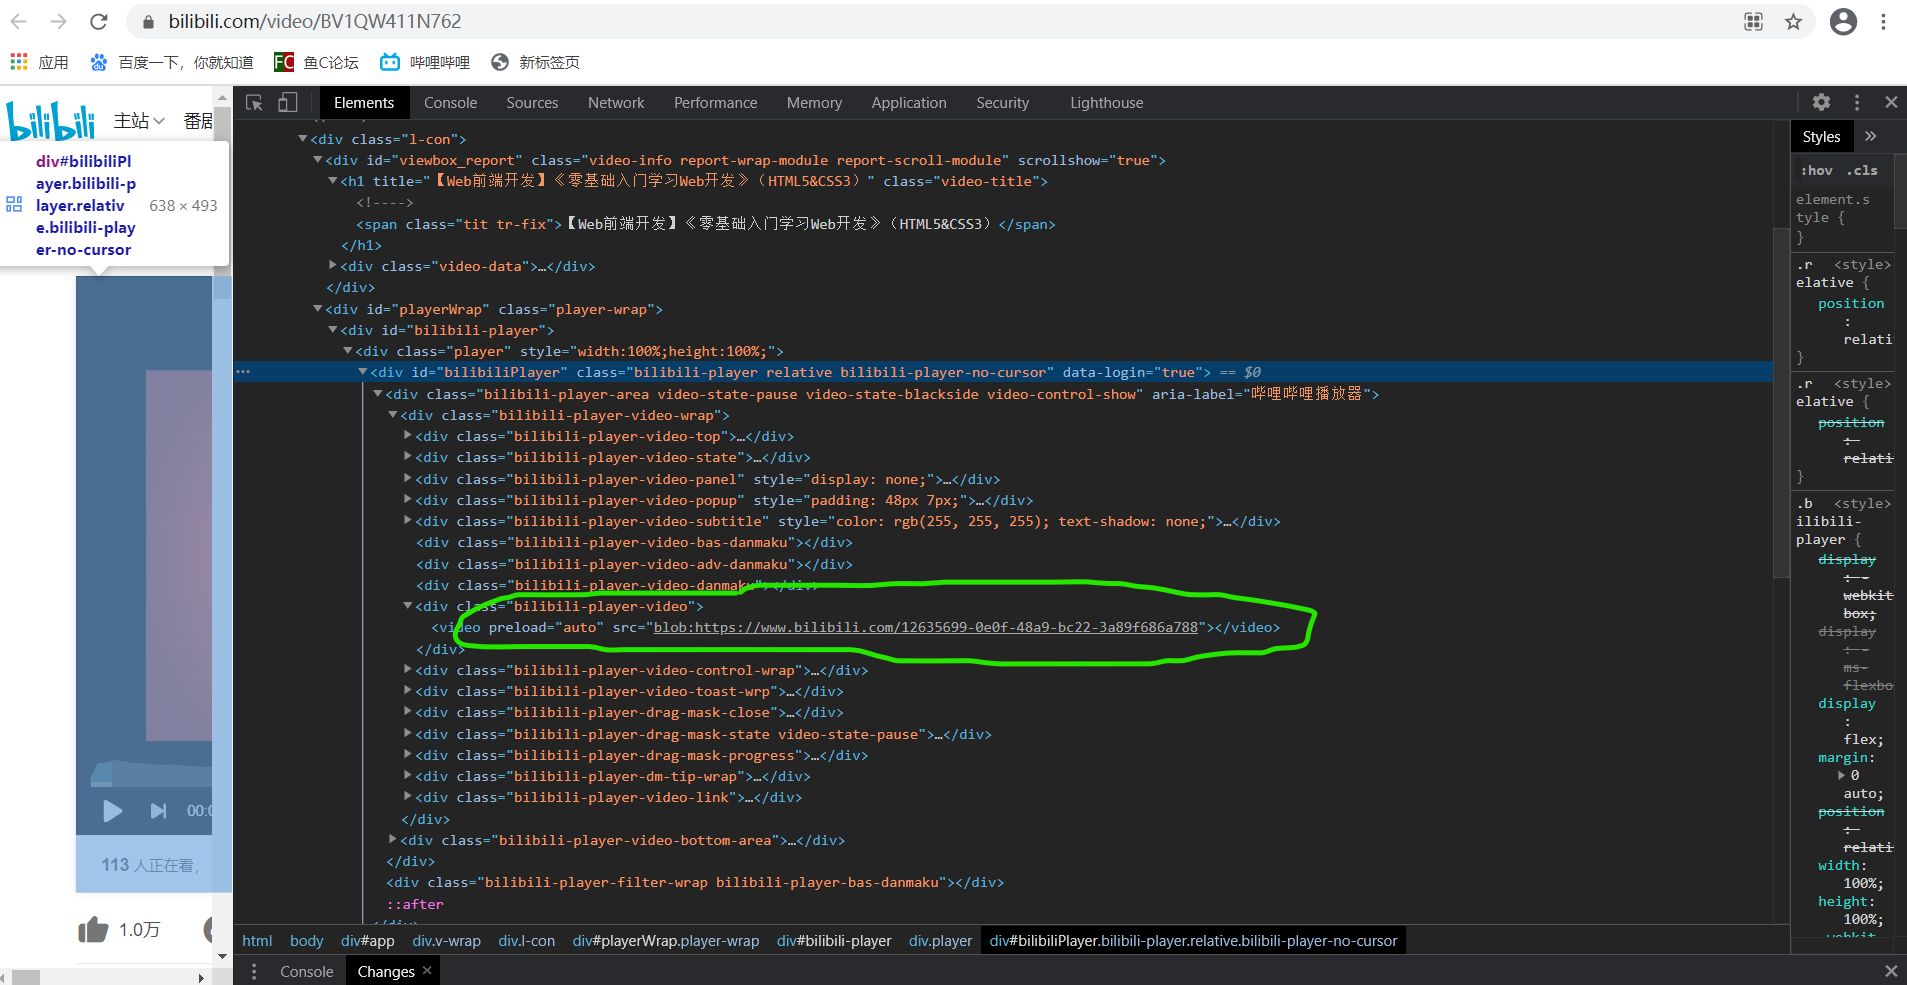
Task: Select div#playerWrap.player-wrap breadcrumb
Action: click(x=665, y=940)
